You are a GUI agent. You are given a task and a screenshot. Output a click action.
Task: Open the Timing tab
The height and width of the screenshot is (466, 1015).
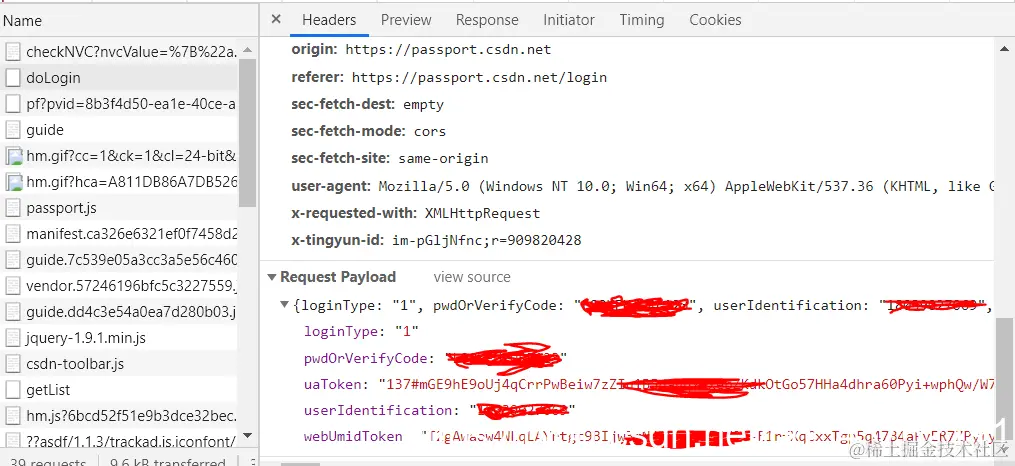click(641, 20)
